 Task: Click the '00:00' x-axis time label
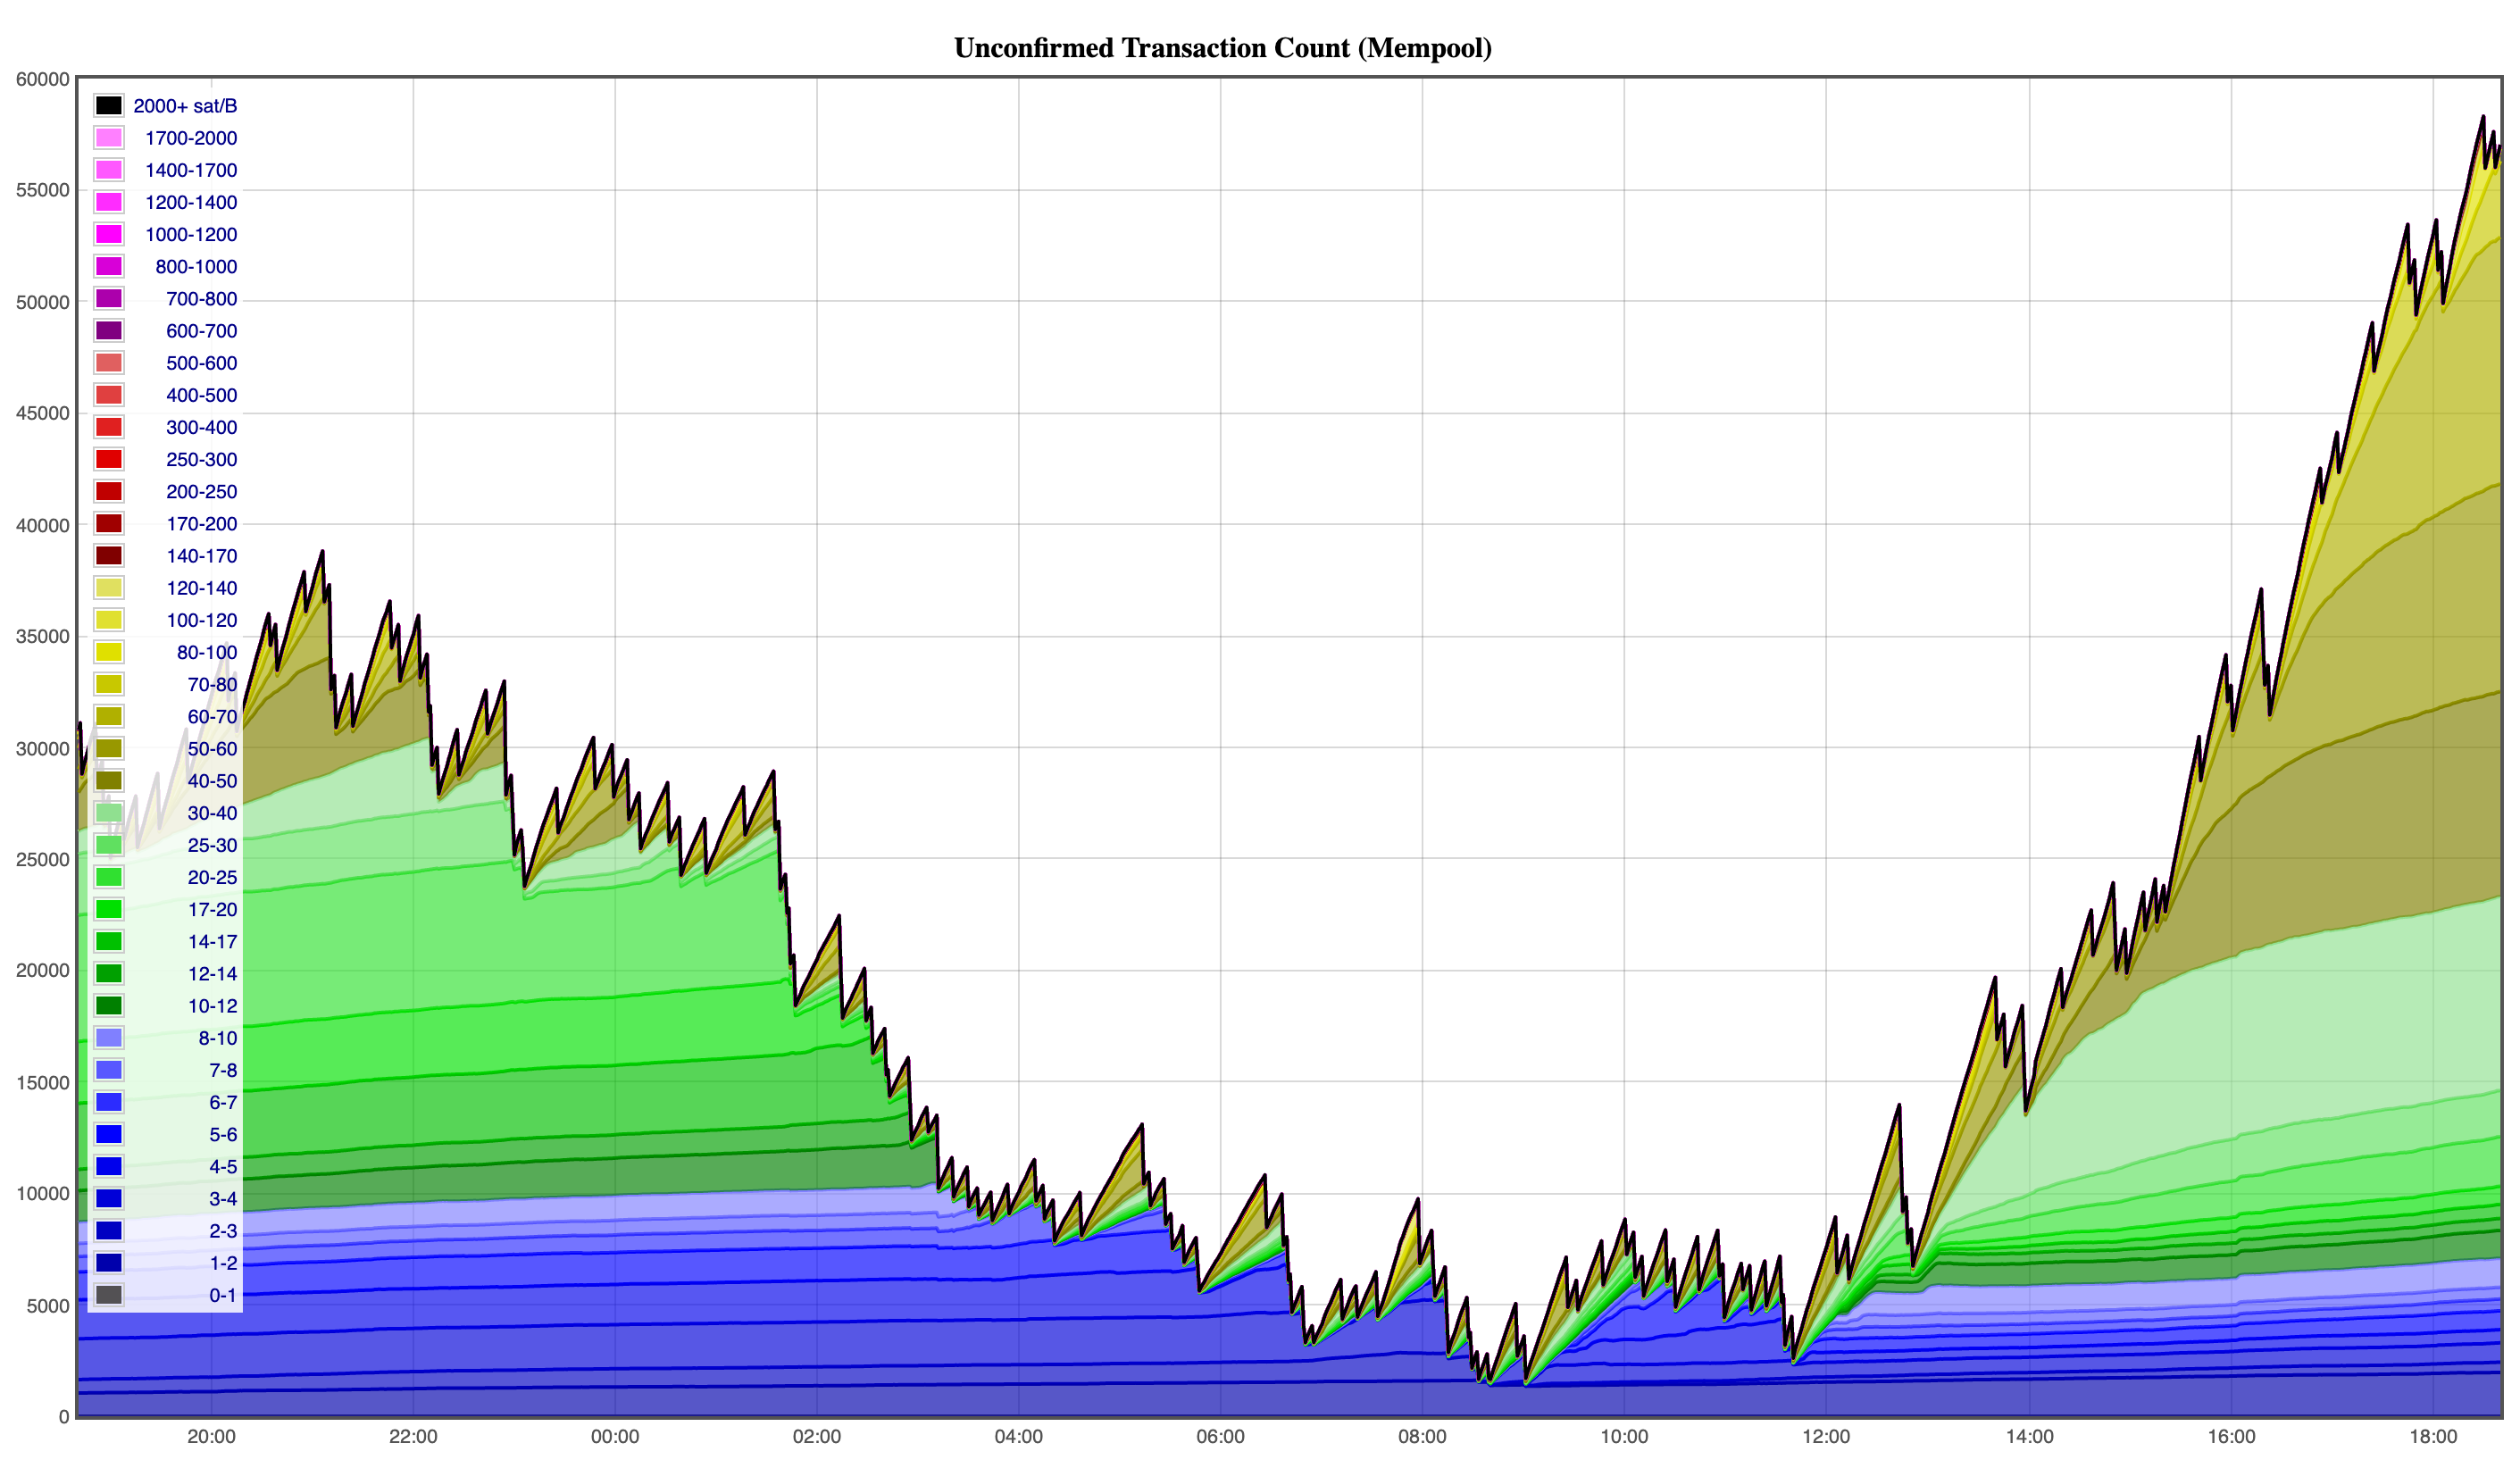click(x=615, y=1437)
